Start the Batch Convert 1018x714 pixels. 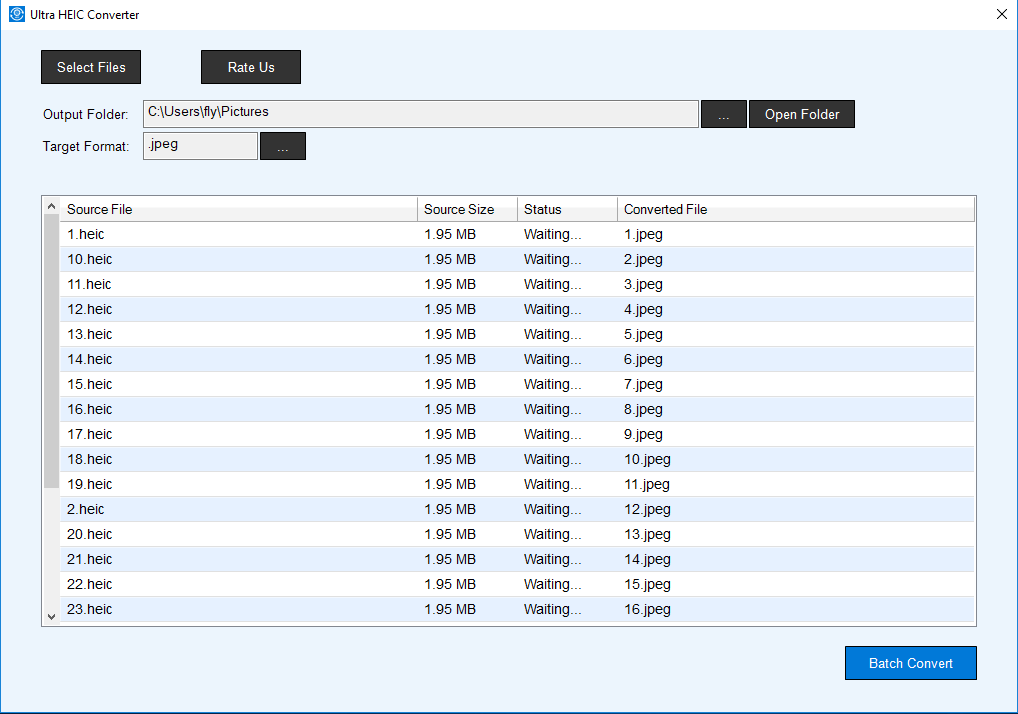[910, 663]
